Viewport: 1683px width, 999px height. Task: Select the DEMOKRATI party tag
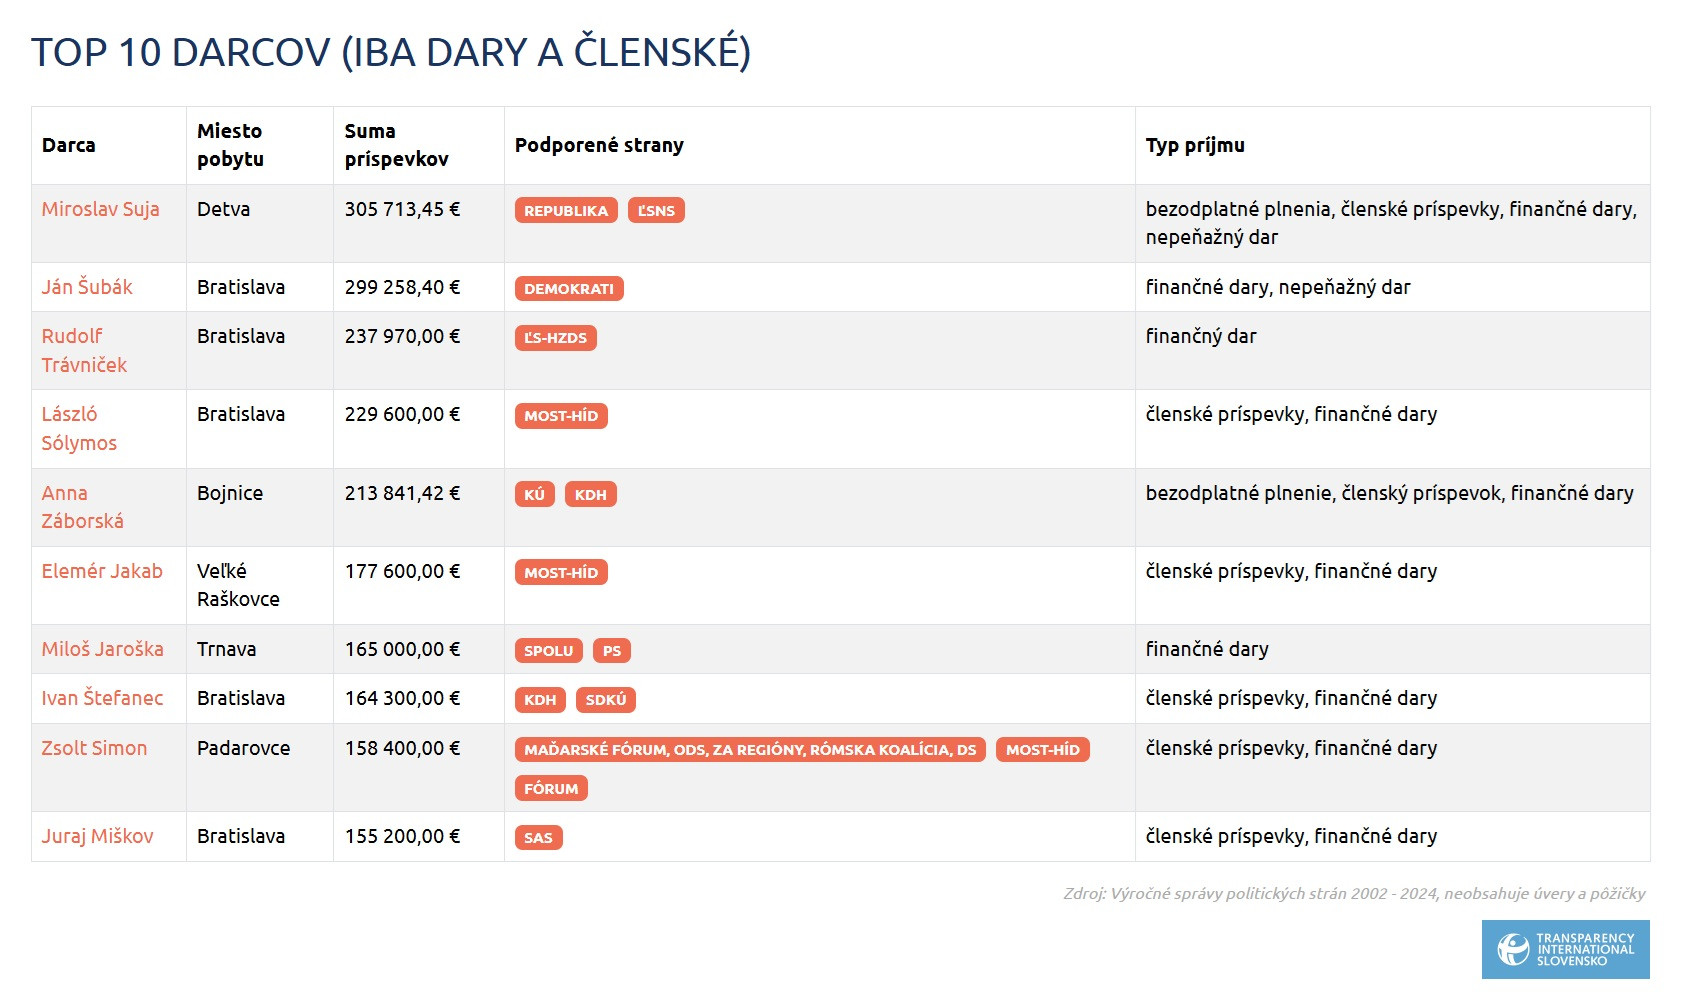pyautogui.click(x=569, y=289)
